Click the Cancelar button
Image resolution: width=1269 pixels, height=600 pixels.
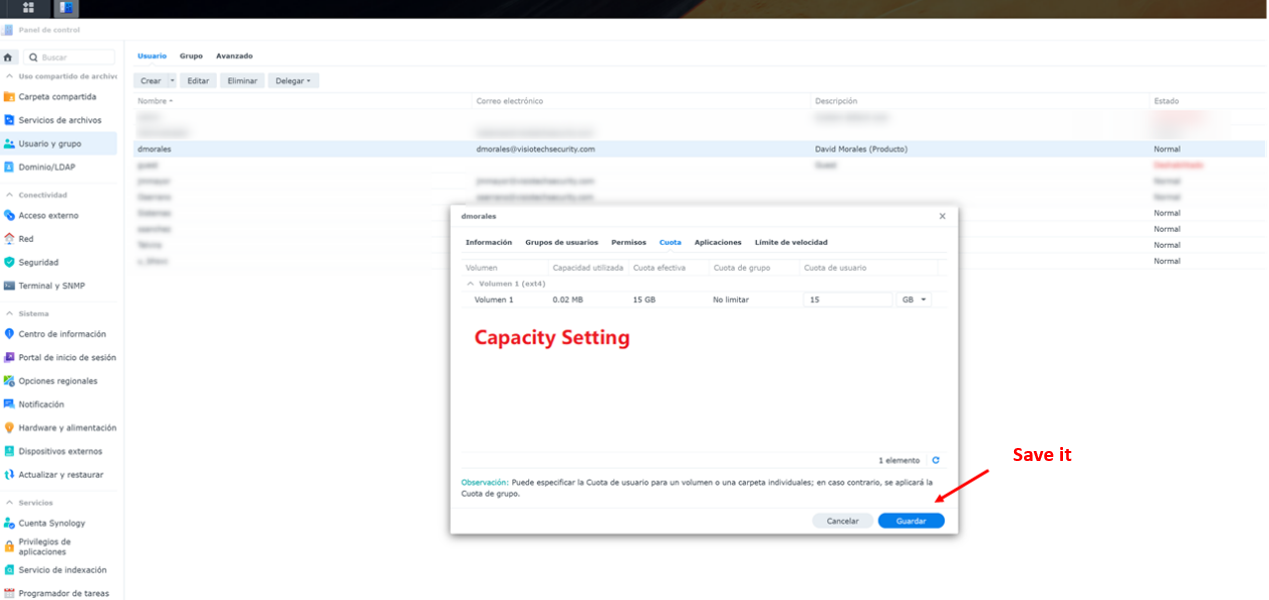tap(843, 521)
